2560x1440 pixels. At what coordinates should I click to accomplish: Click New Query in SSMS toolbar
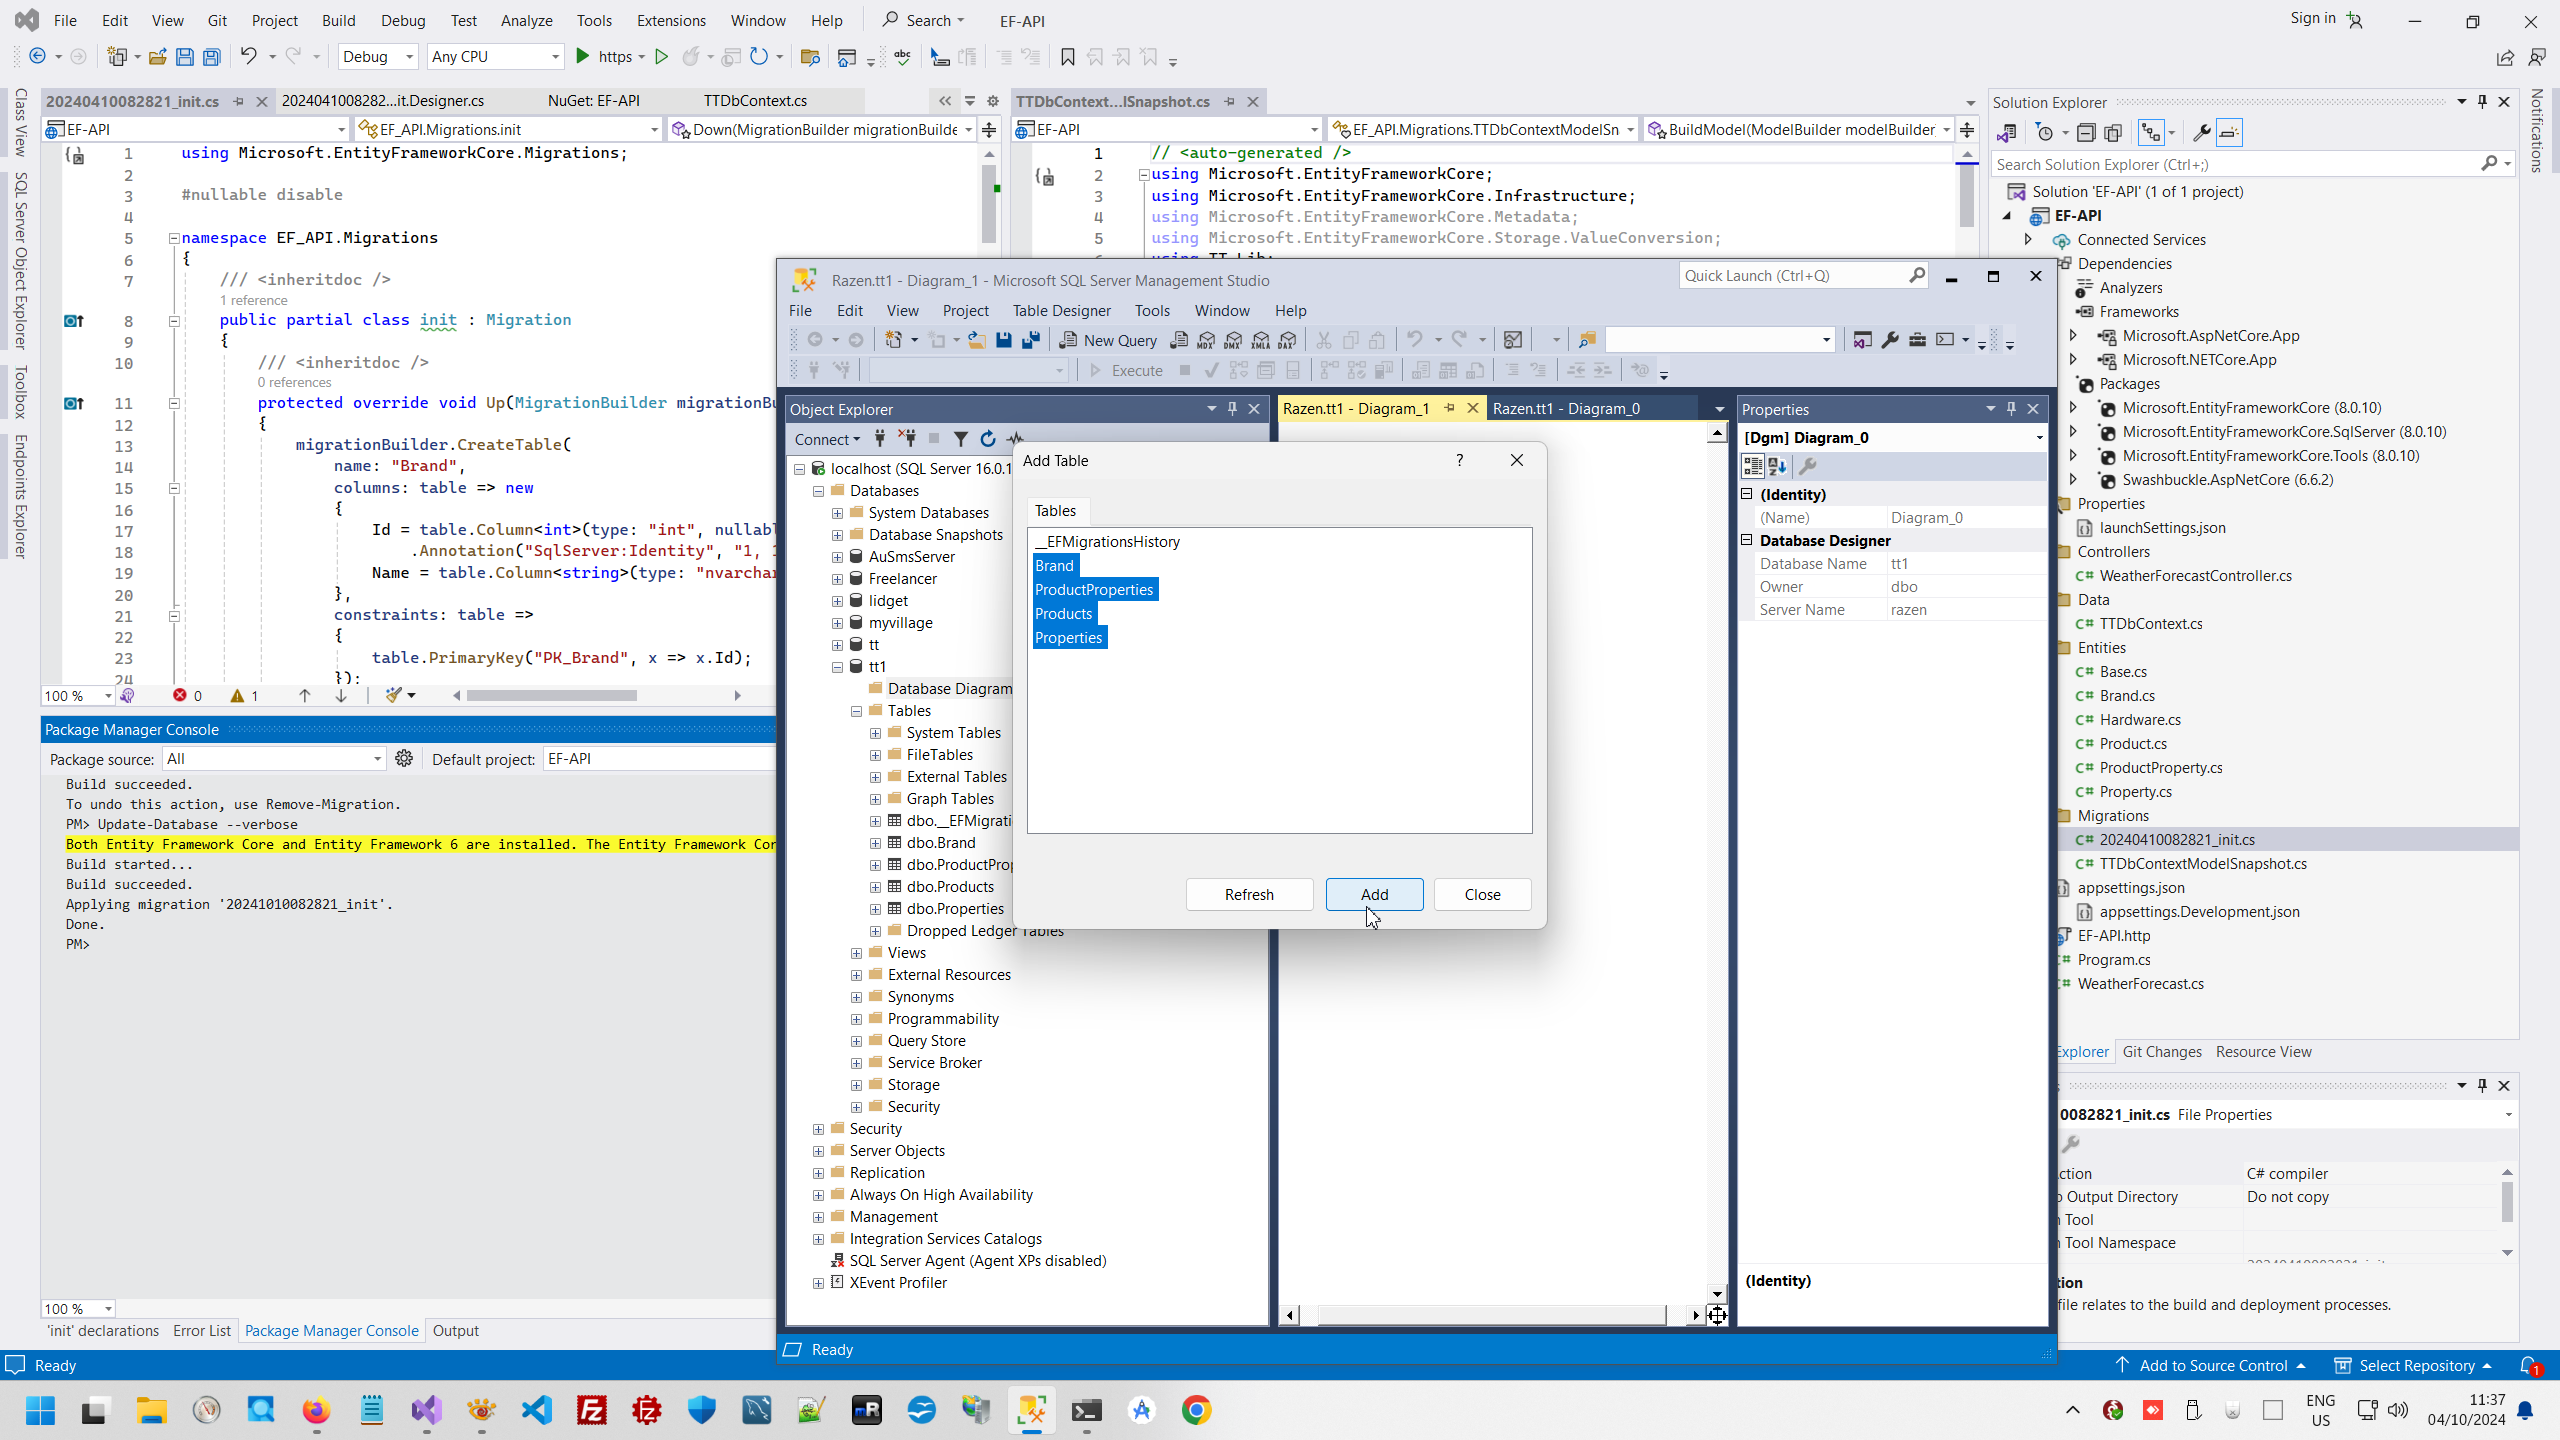1108,340
